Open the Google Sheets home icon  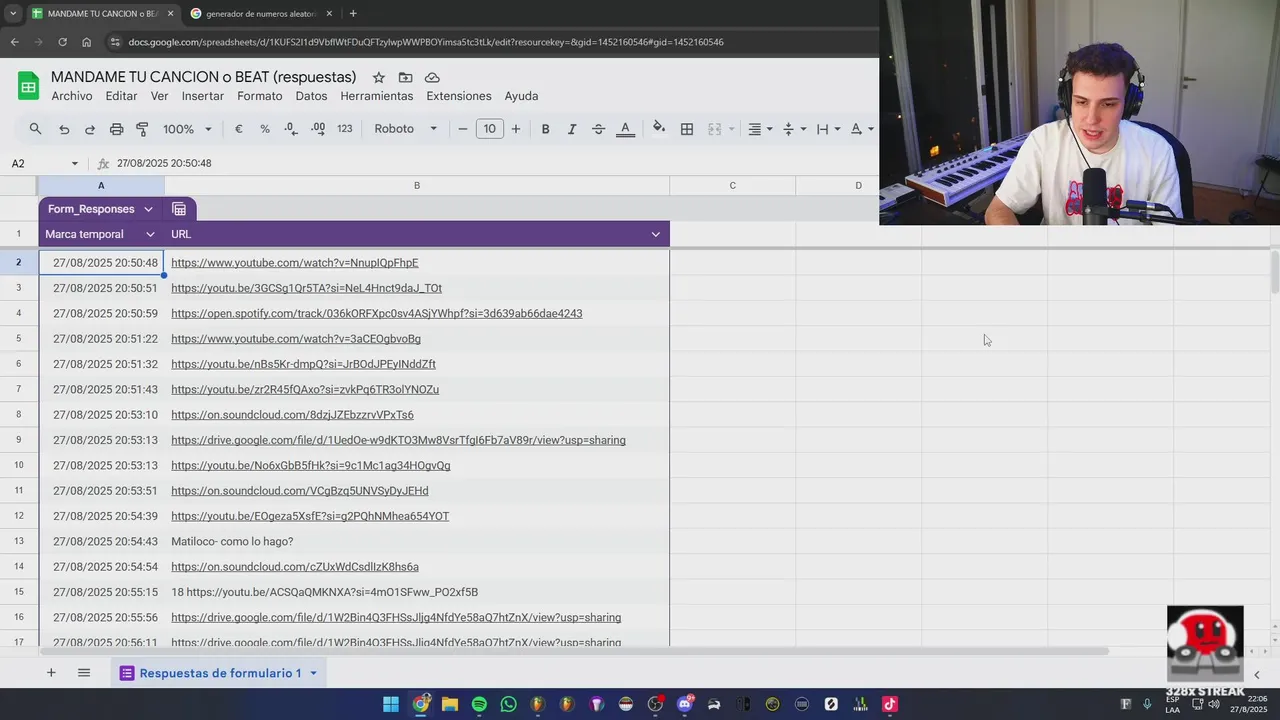point(28,86)
